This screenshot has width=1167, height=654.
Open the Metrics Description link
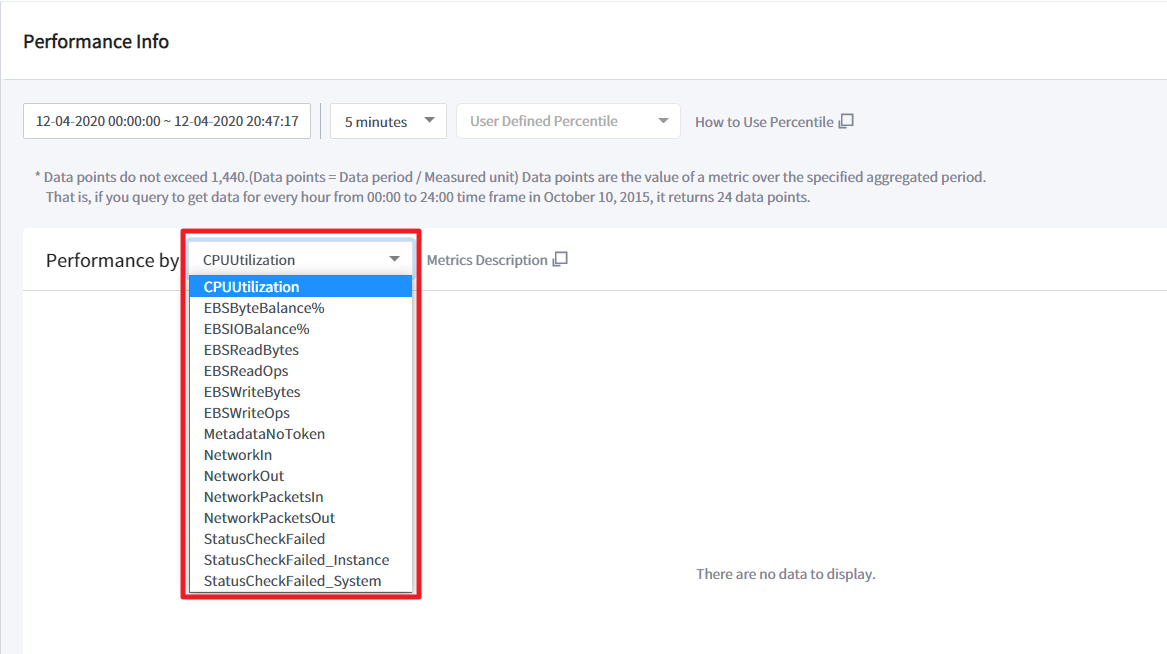click(x=487, y=260)
